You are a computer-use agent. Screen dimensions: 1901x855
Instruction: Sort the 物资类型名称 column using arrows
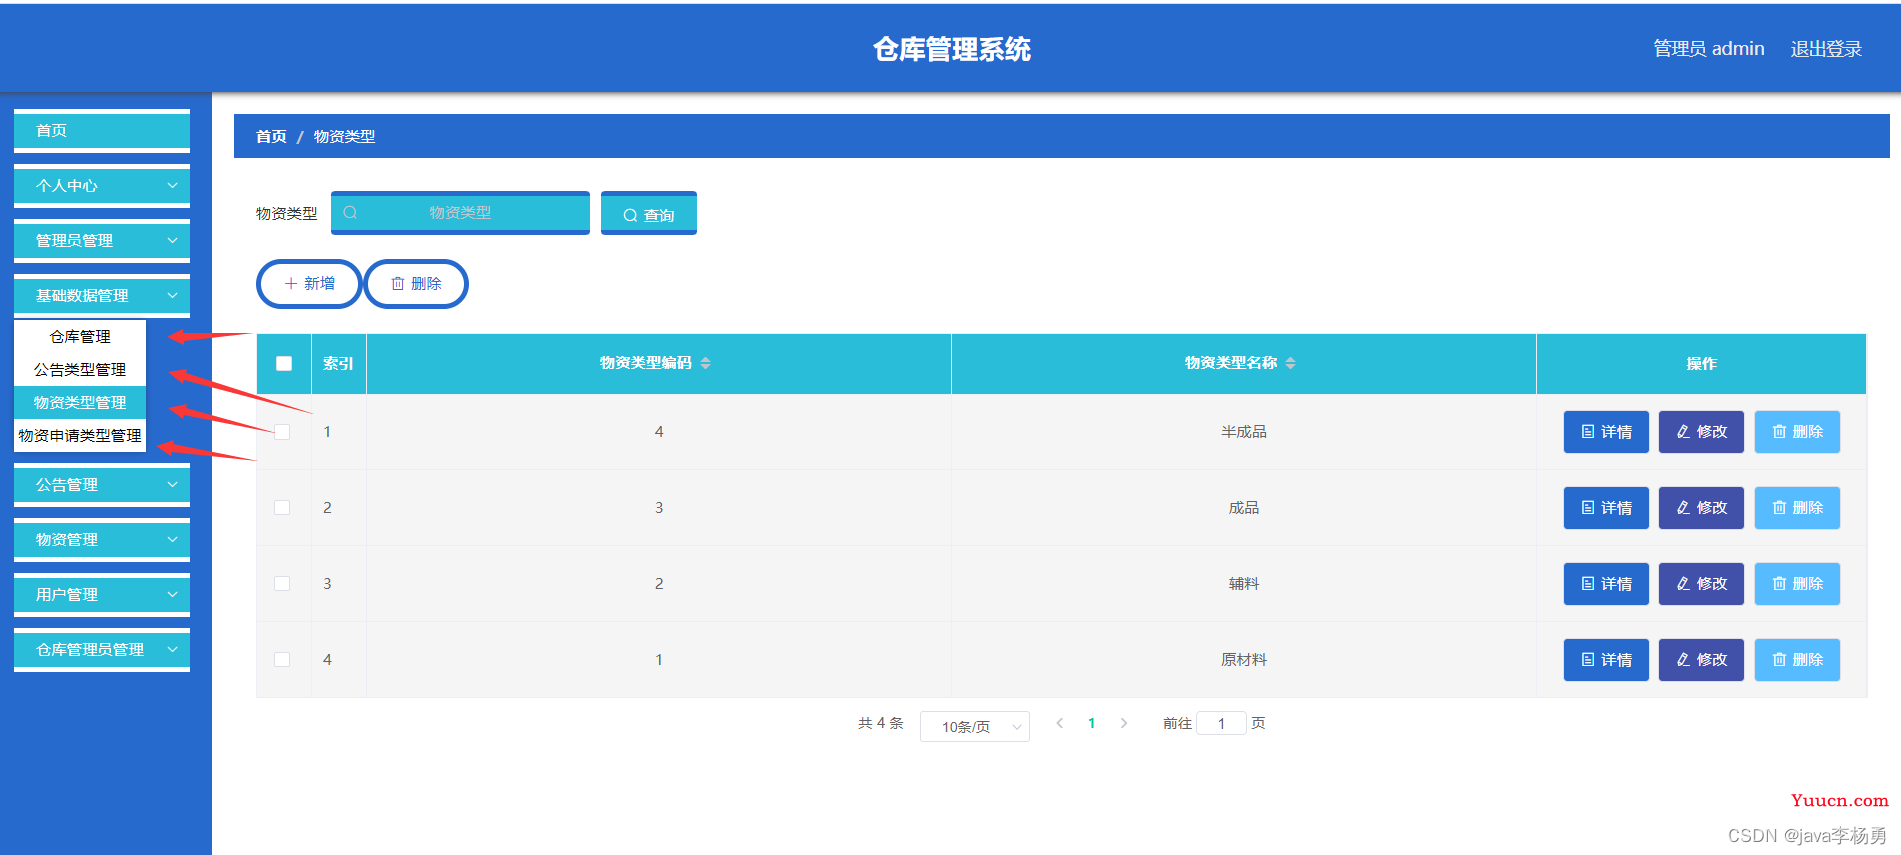pos(1290,363)
